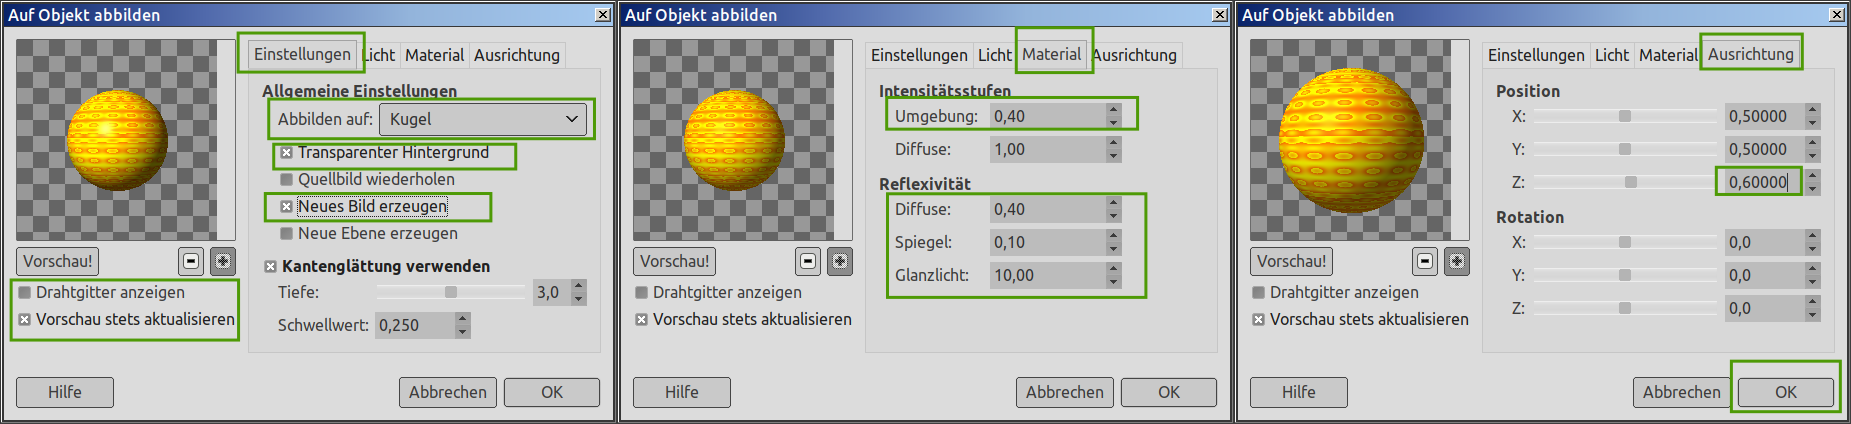This screenshot has width=1851, height=424.
Task: Zoom in preview in the Ausrichtung dialog
Action: click(x=1457, y=261)
